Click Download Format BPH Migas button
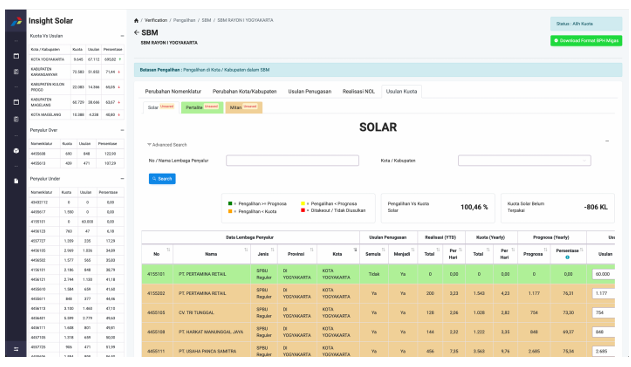The height and width of the screenshot is (367, 631). [586, 41]
